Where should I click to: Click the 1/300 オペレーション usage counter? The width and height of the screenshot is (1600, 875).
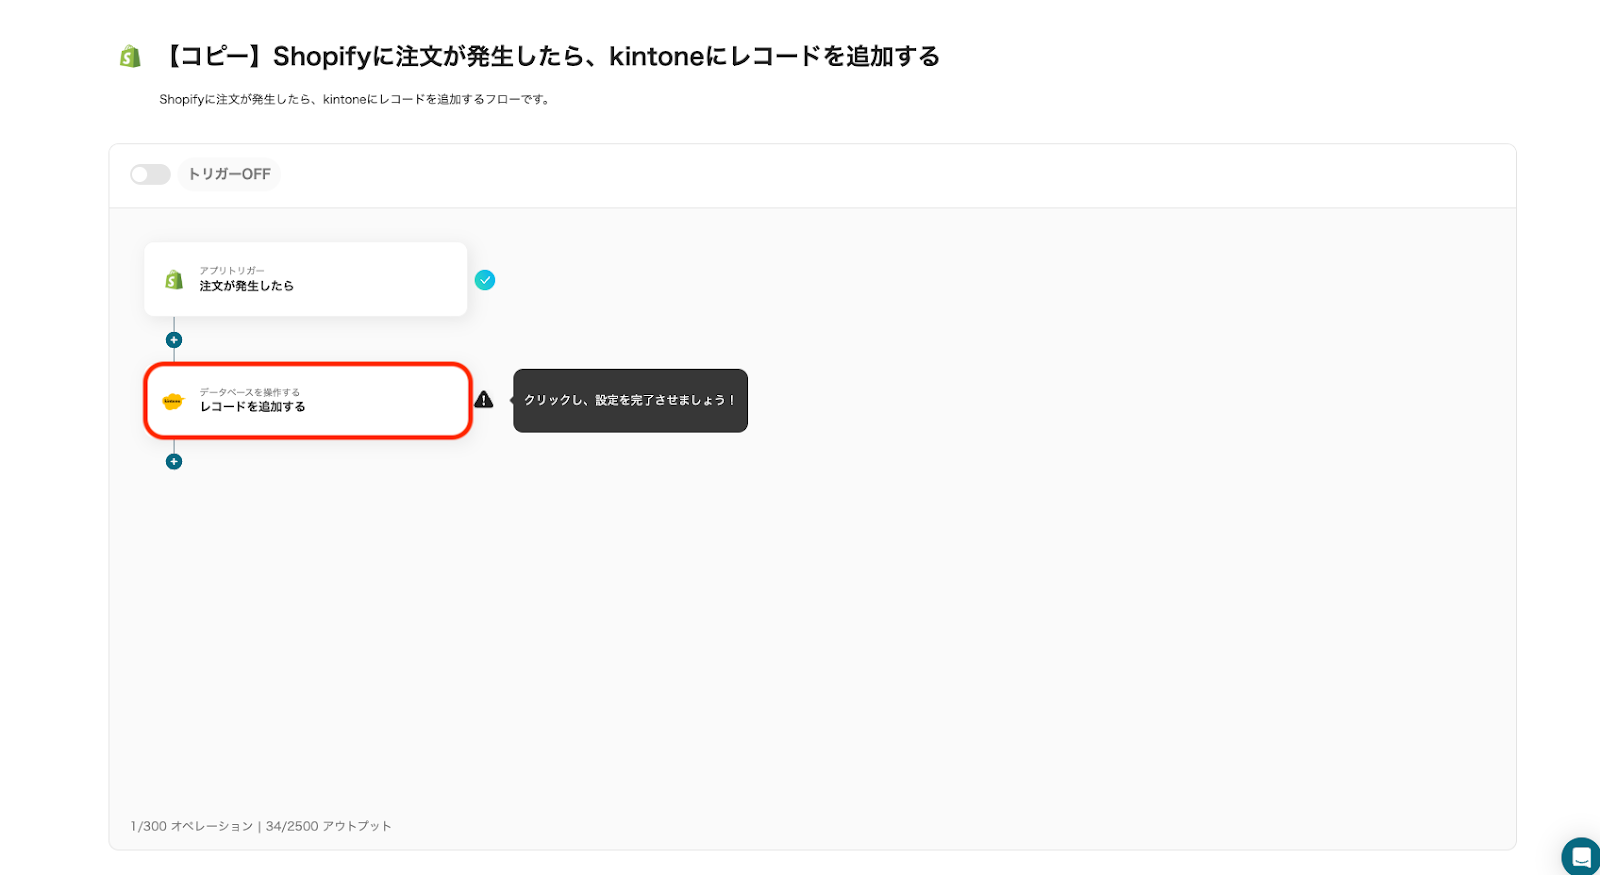coord(192,826)
